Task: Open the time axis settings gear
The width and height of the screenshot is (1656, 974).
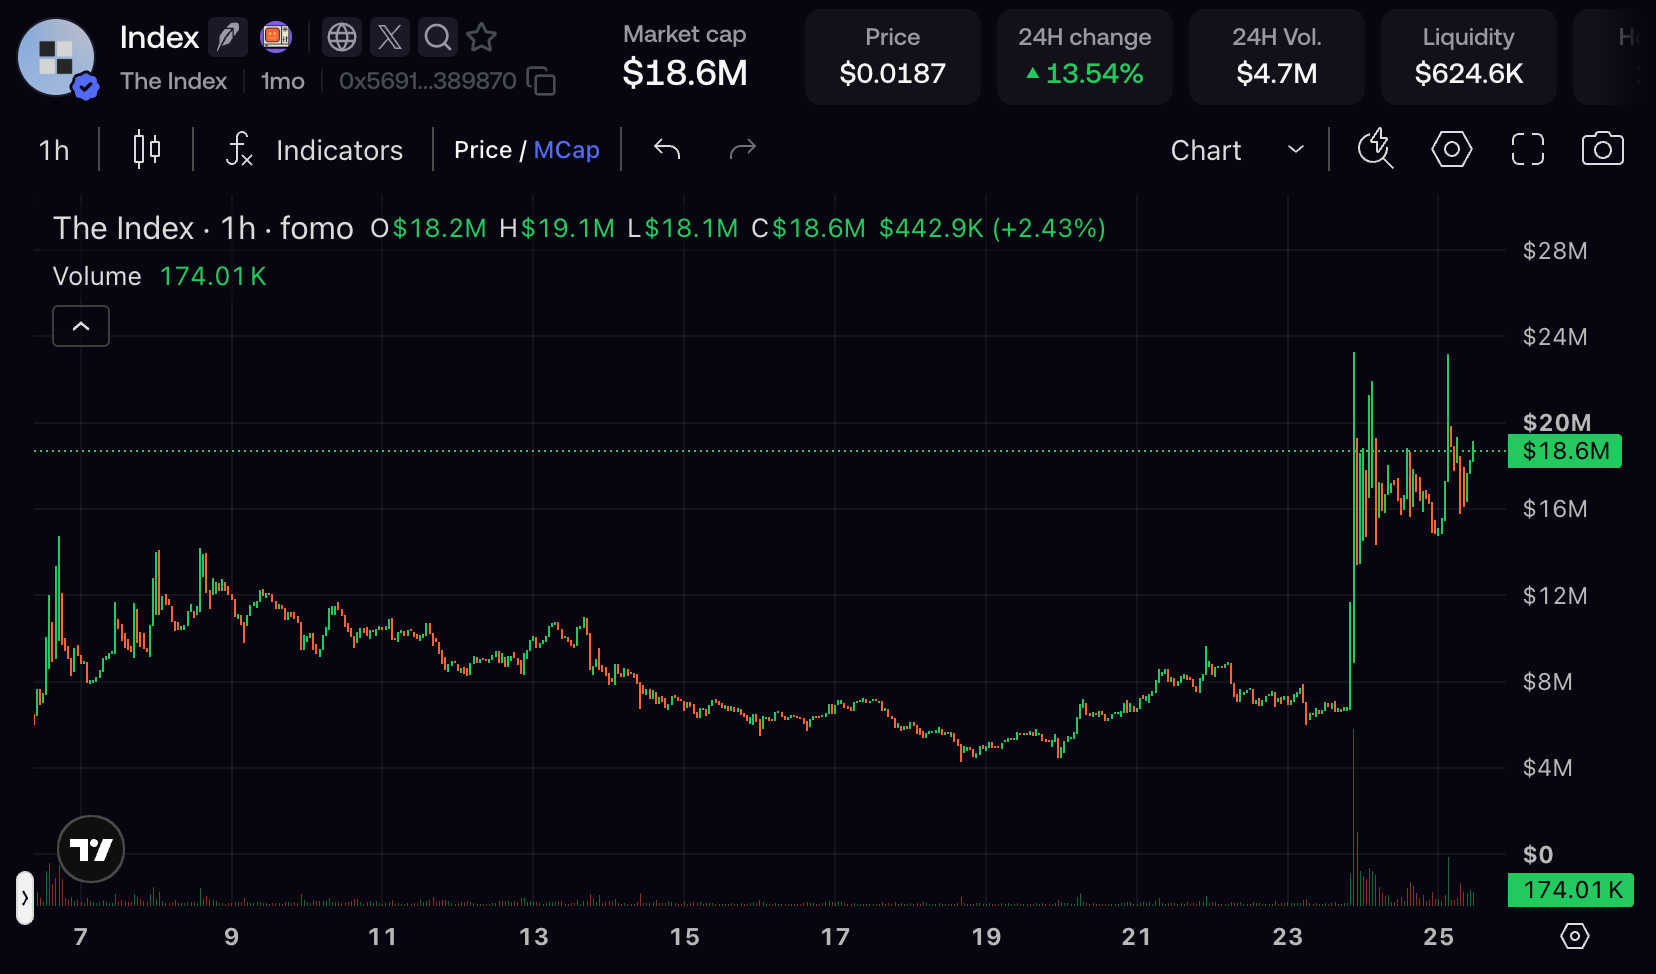Action: [x=1575, y=937]
